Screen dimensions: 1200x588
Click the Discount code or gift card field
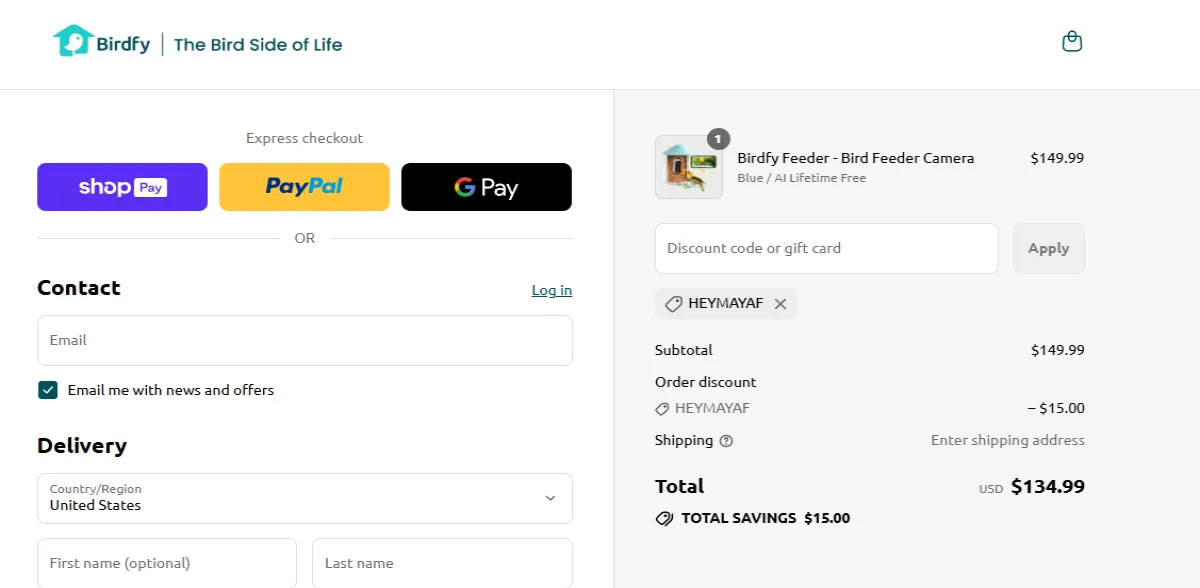(x=826, y=249)
